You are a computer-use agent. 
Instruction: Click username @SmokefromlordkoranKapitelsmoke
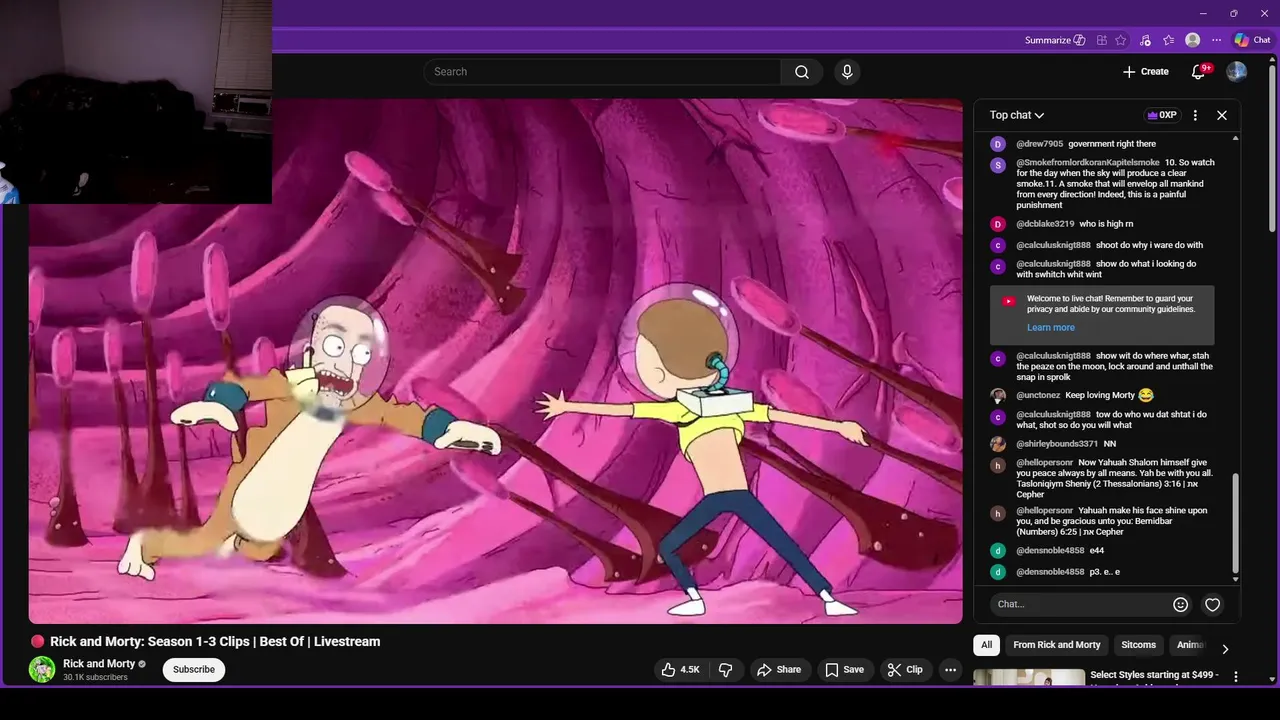point(1088,163)
